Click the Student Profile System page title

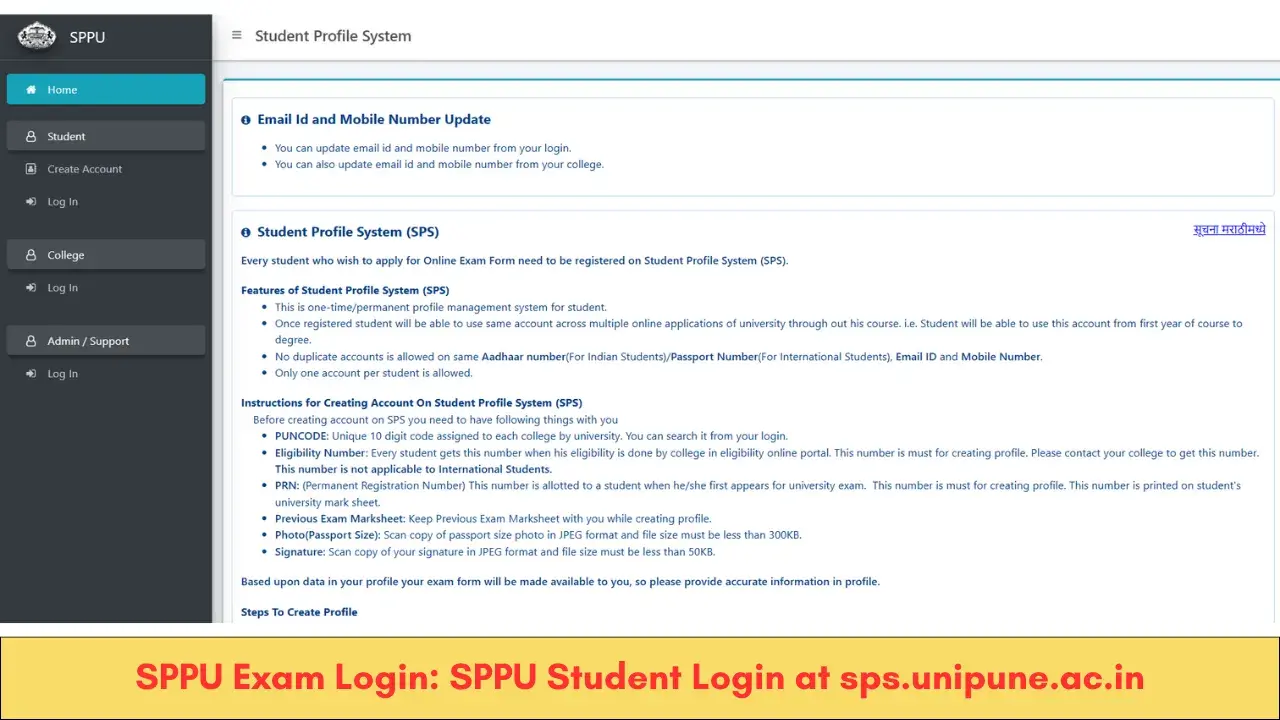(x=333, y=36)
